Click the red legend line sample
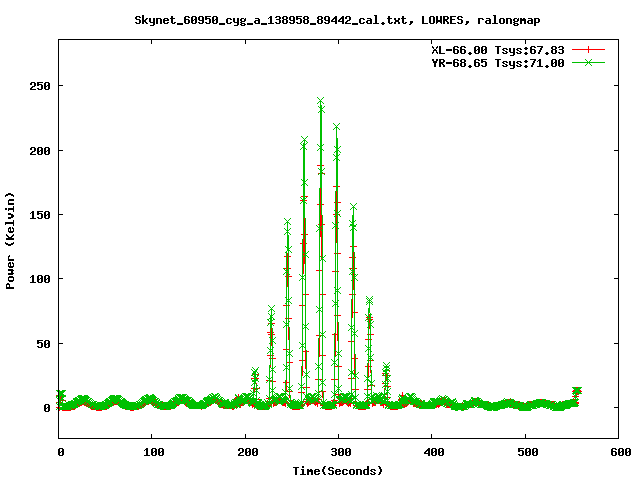This screenshot has width=640, height=480. tap(589, 49)
